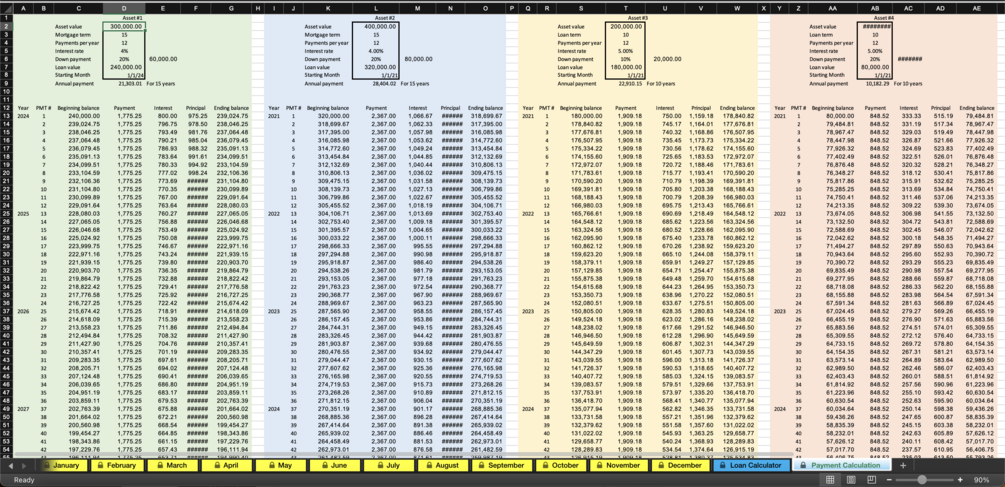Click the 'Mortgage term' label under Asset #1
The width and height of the screenshot is (1005, 487).
(x=71, y=35)
